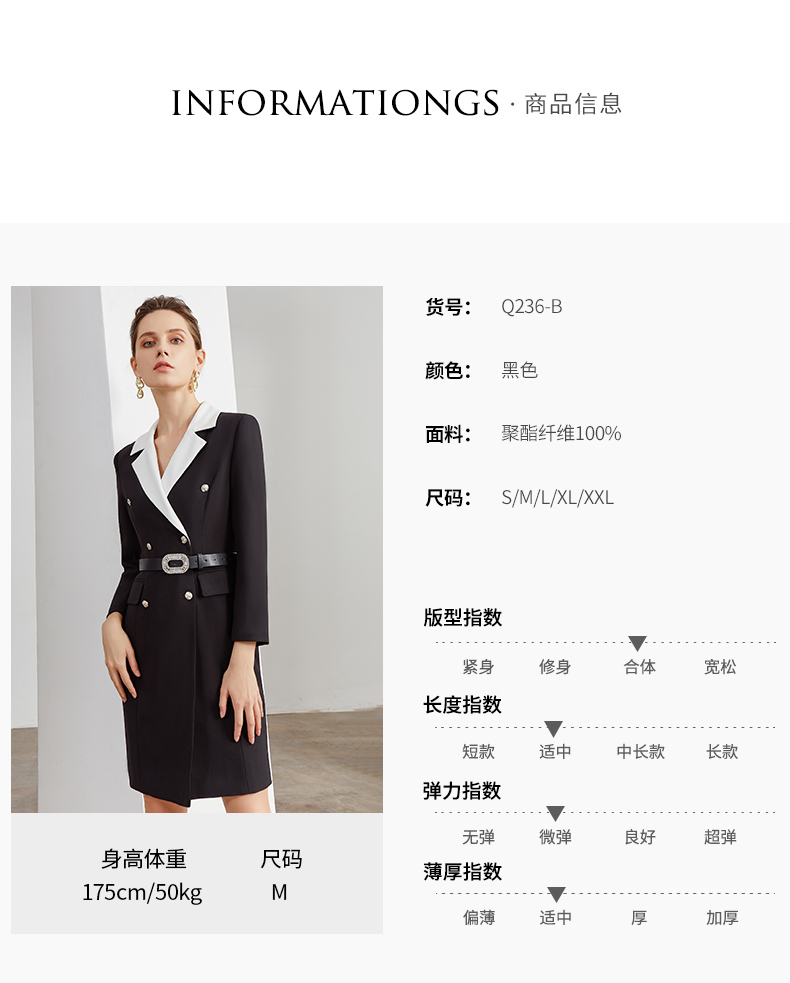Click the fabric text 聚酯纤维100%
Viewport: 790px width, 983px height.
[561, 433]
